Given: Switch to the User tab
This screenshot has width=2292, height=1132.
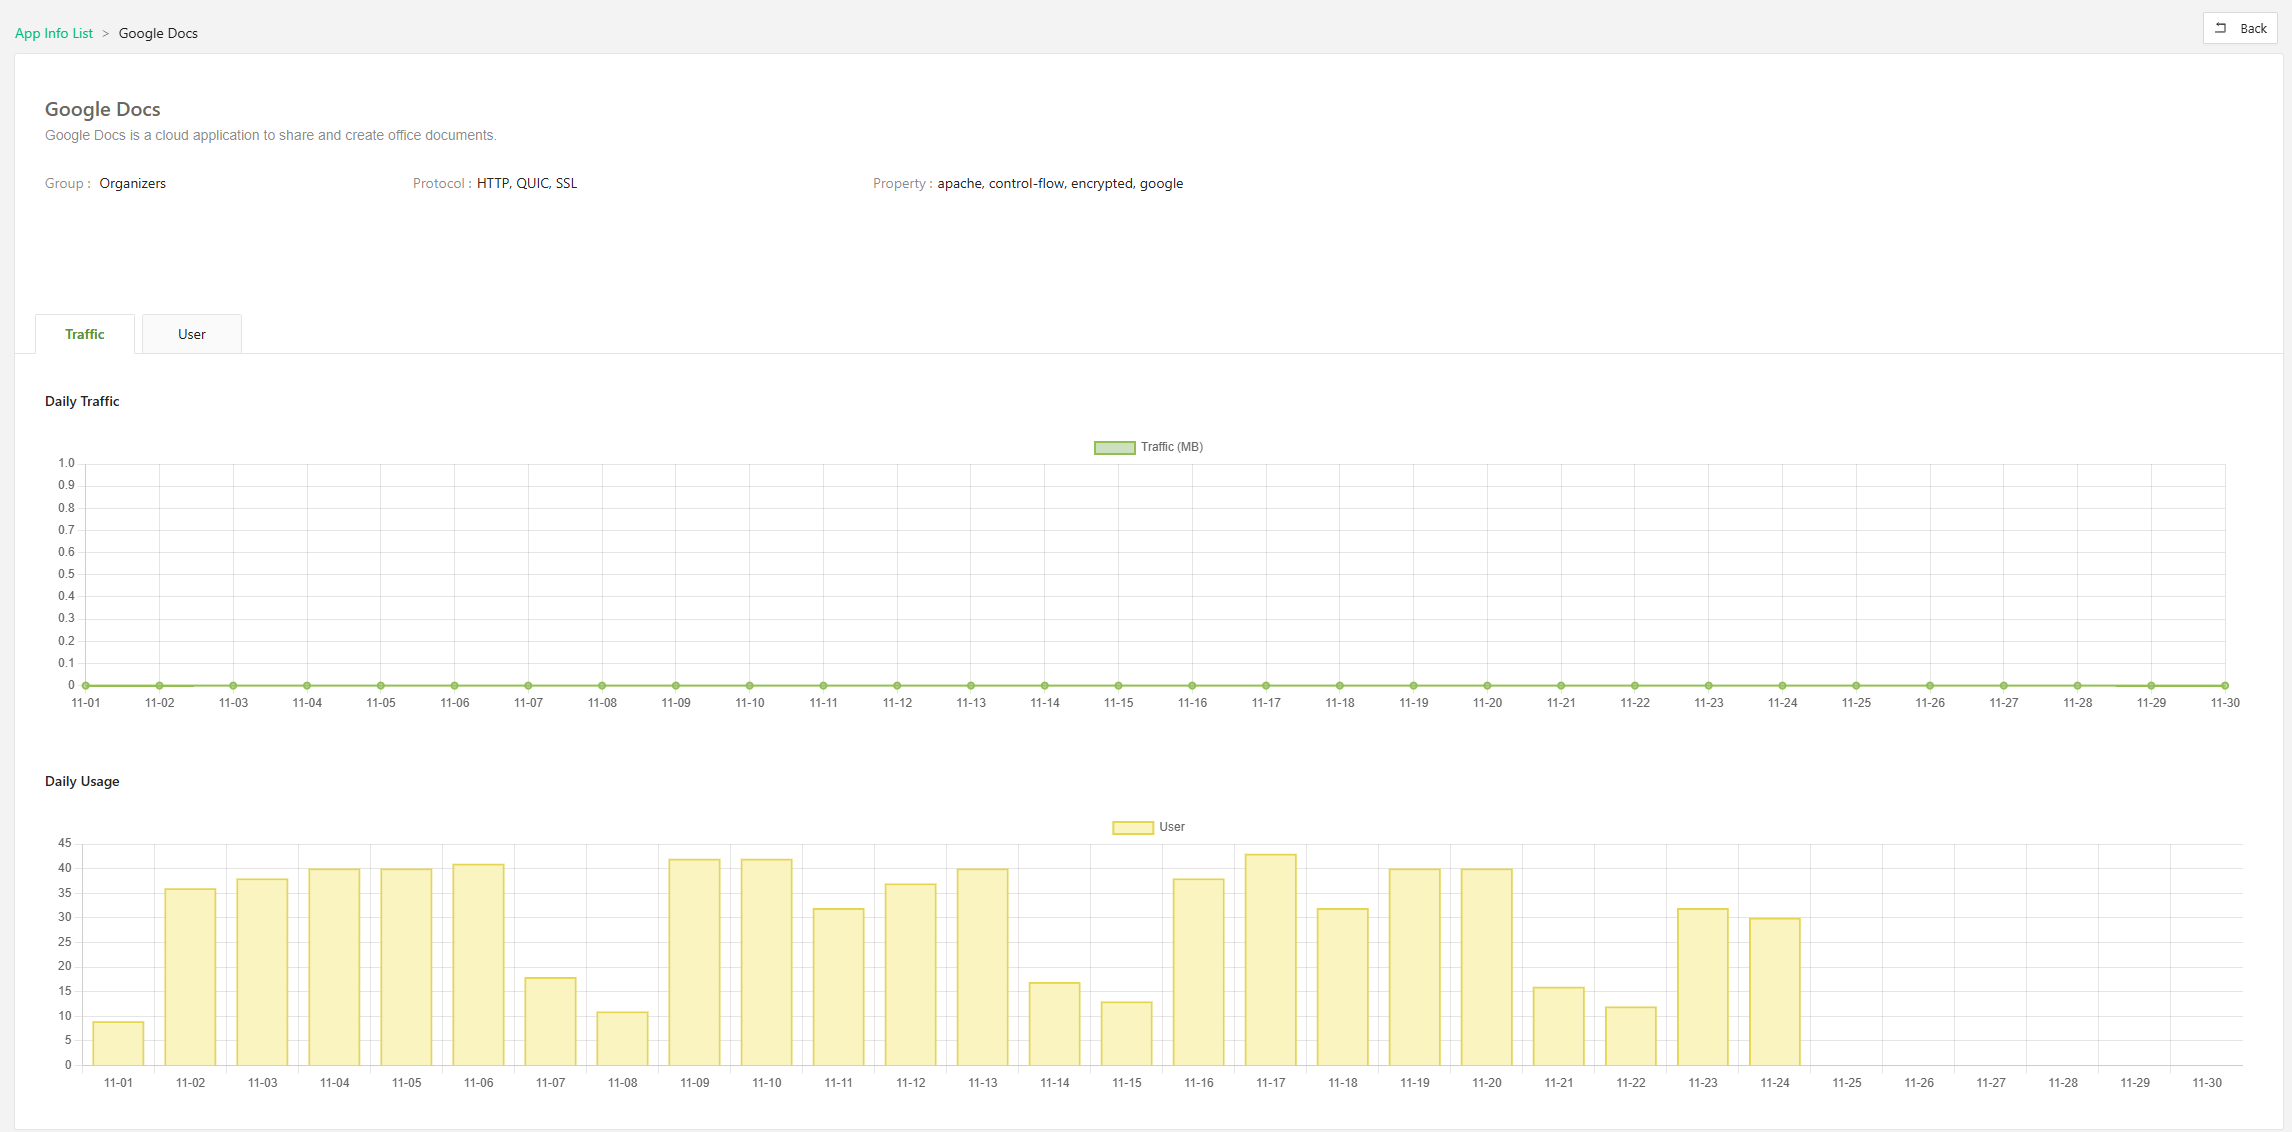Looking at the screenshot, I should click(191, 334).
